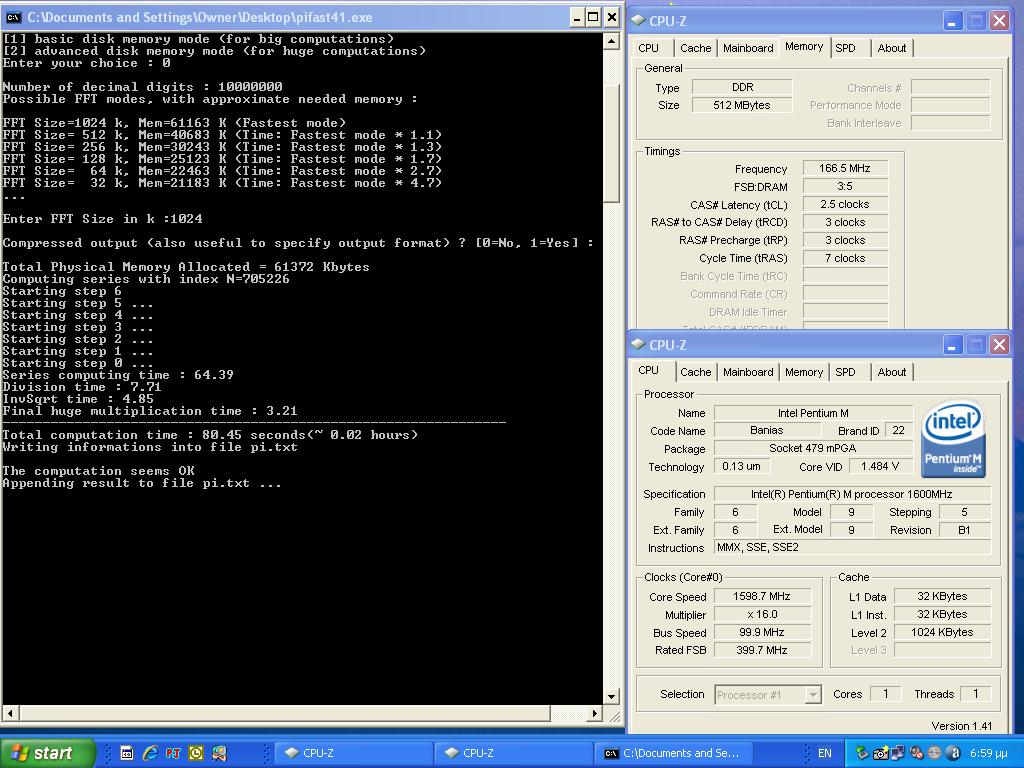Screen dimensions: 1024x768
Task: Click the Frequency value 166.5 MHz
Action: coord(845,168)
